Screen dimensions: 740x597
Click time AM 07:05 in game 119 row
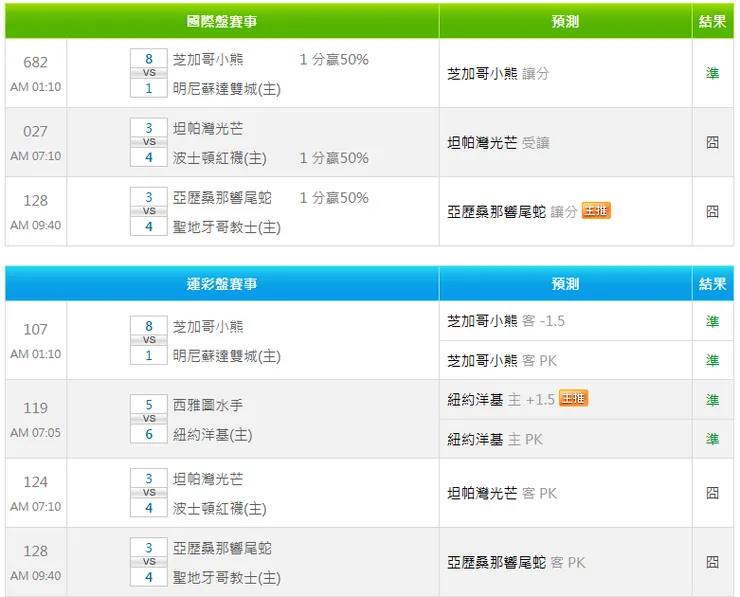[x=35, y=432]
